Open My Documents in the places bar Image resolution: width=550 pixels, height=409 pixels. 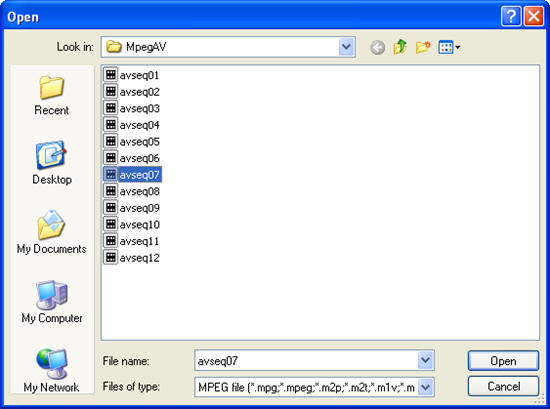coord(52,232)
